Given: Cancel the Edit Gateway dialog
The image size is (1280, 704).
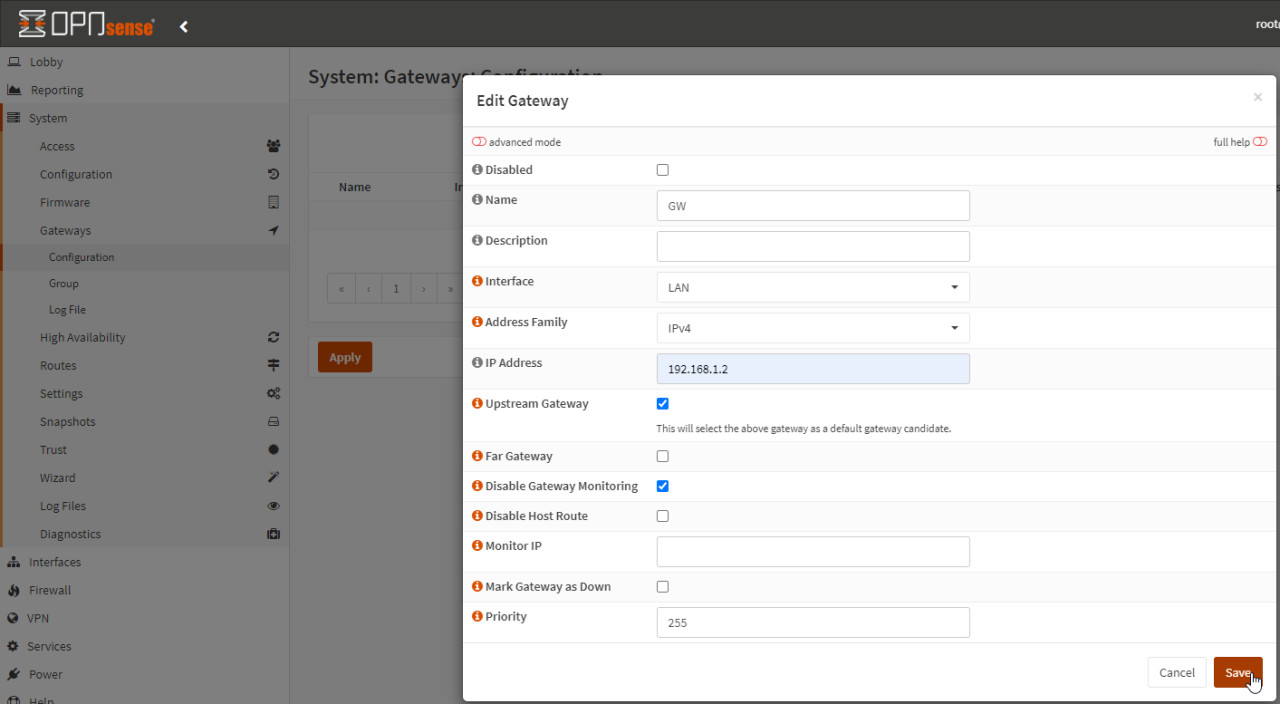Looking at the screenshot, I should (x=1176, y=673).
